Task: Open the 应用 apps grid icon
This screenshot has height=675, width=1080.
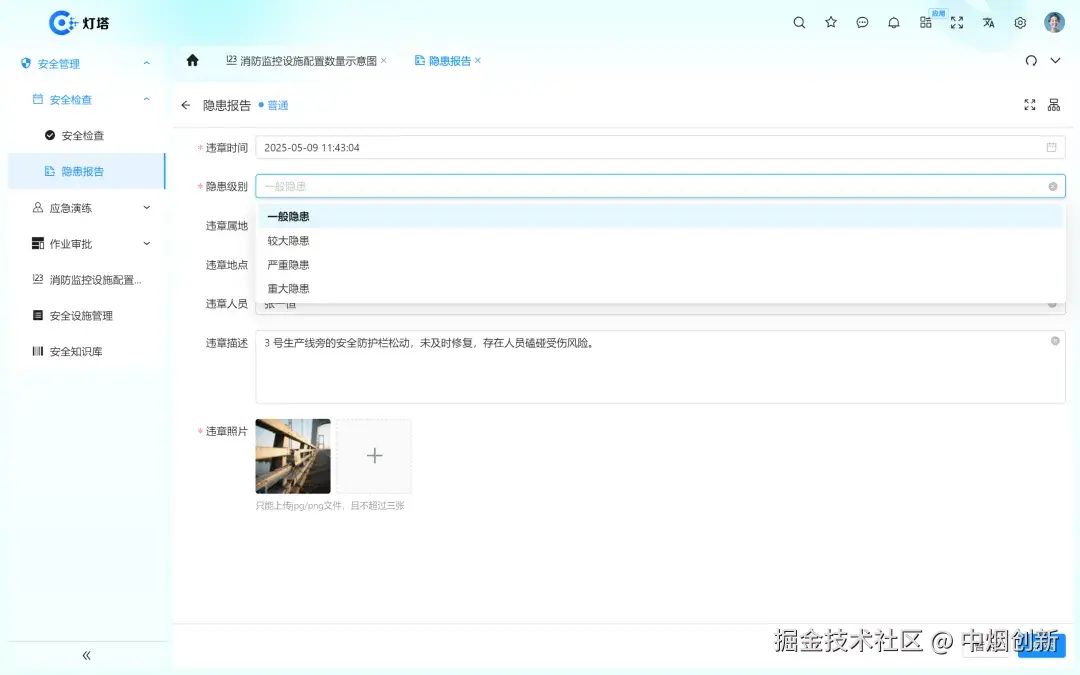Action: (925, 22)
